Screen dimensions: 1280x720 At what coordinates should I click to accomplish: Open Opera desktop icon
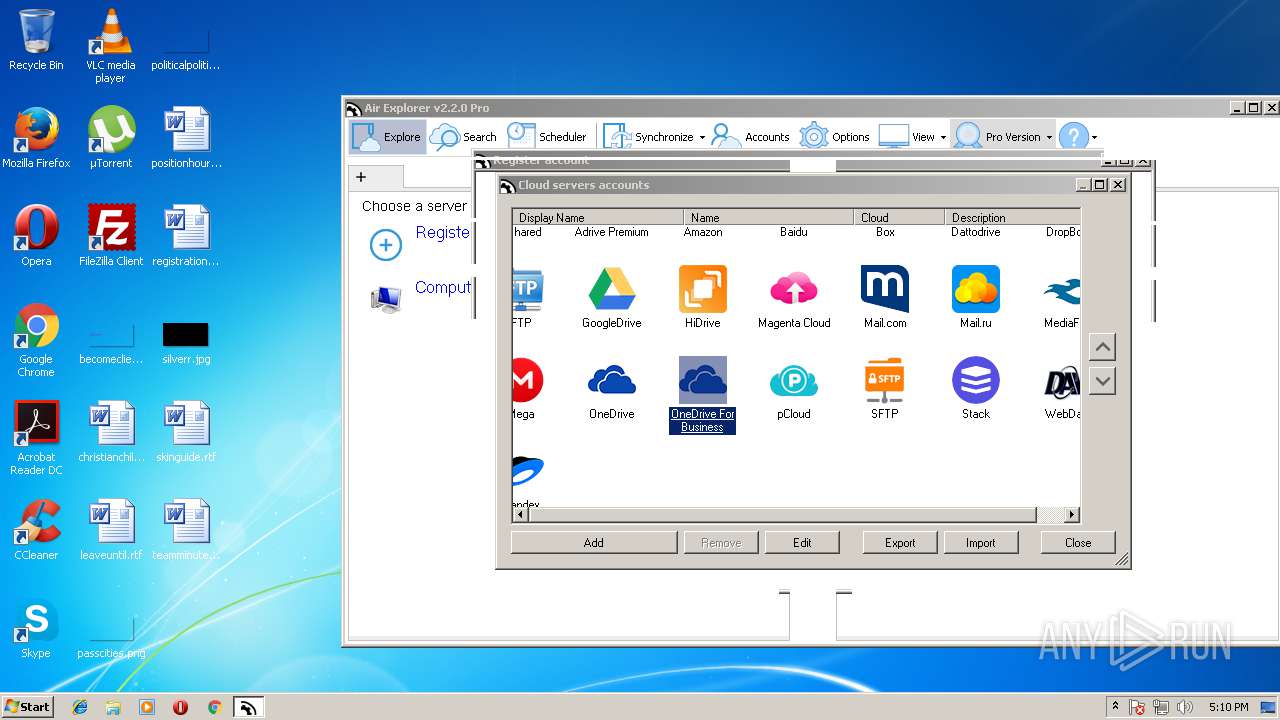point(36,236)
